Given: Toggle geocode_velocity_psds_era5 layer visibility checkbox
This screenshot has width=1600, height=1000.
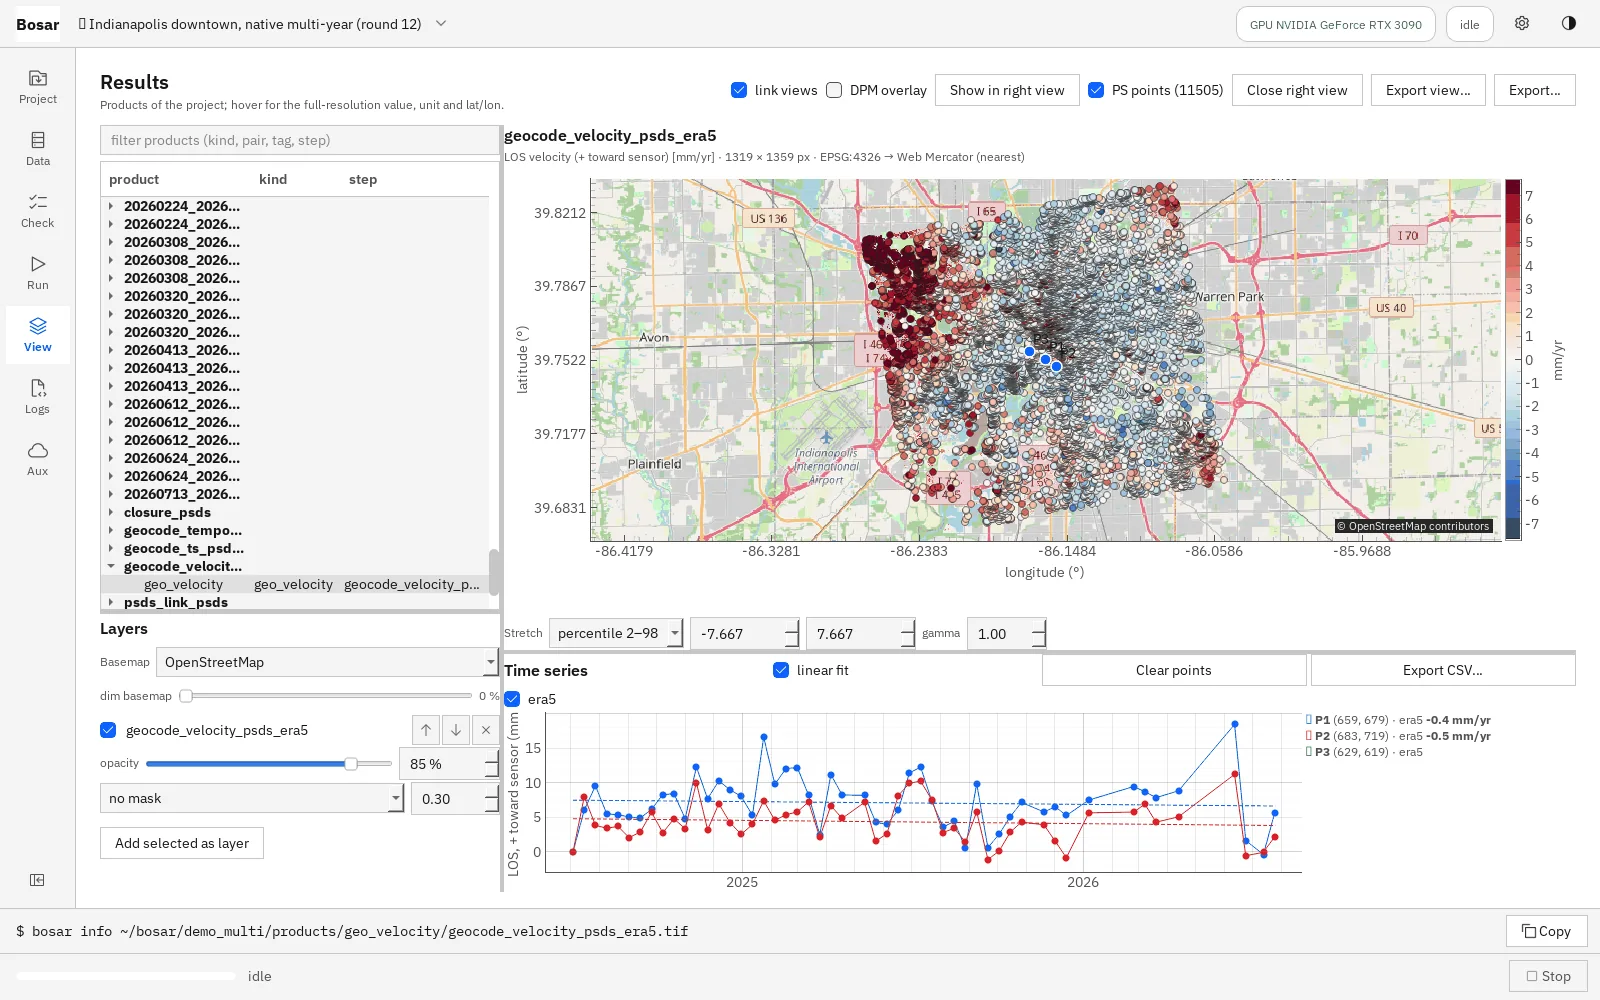Looking at the screenshot, I should (108, 730).
